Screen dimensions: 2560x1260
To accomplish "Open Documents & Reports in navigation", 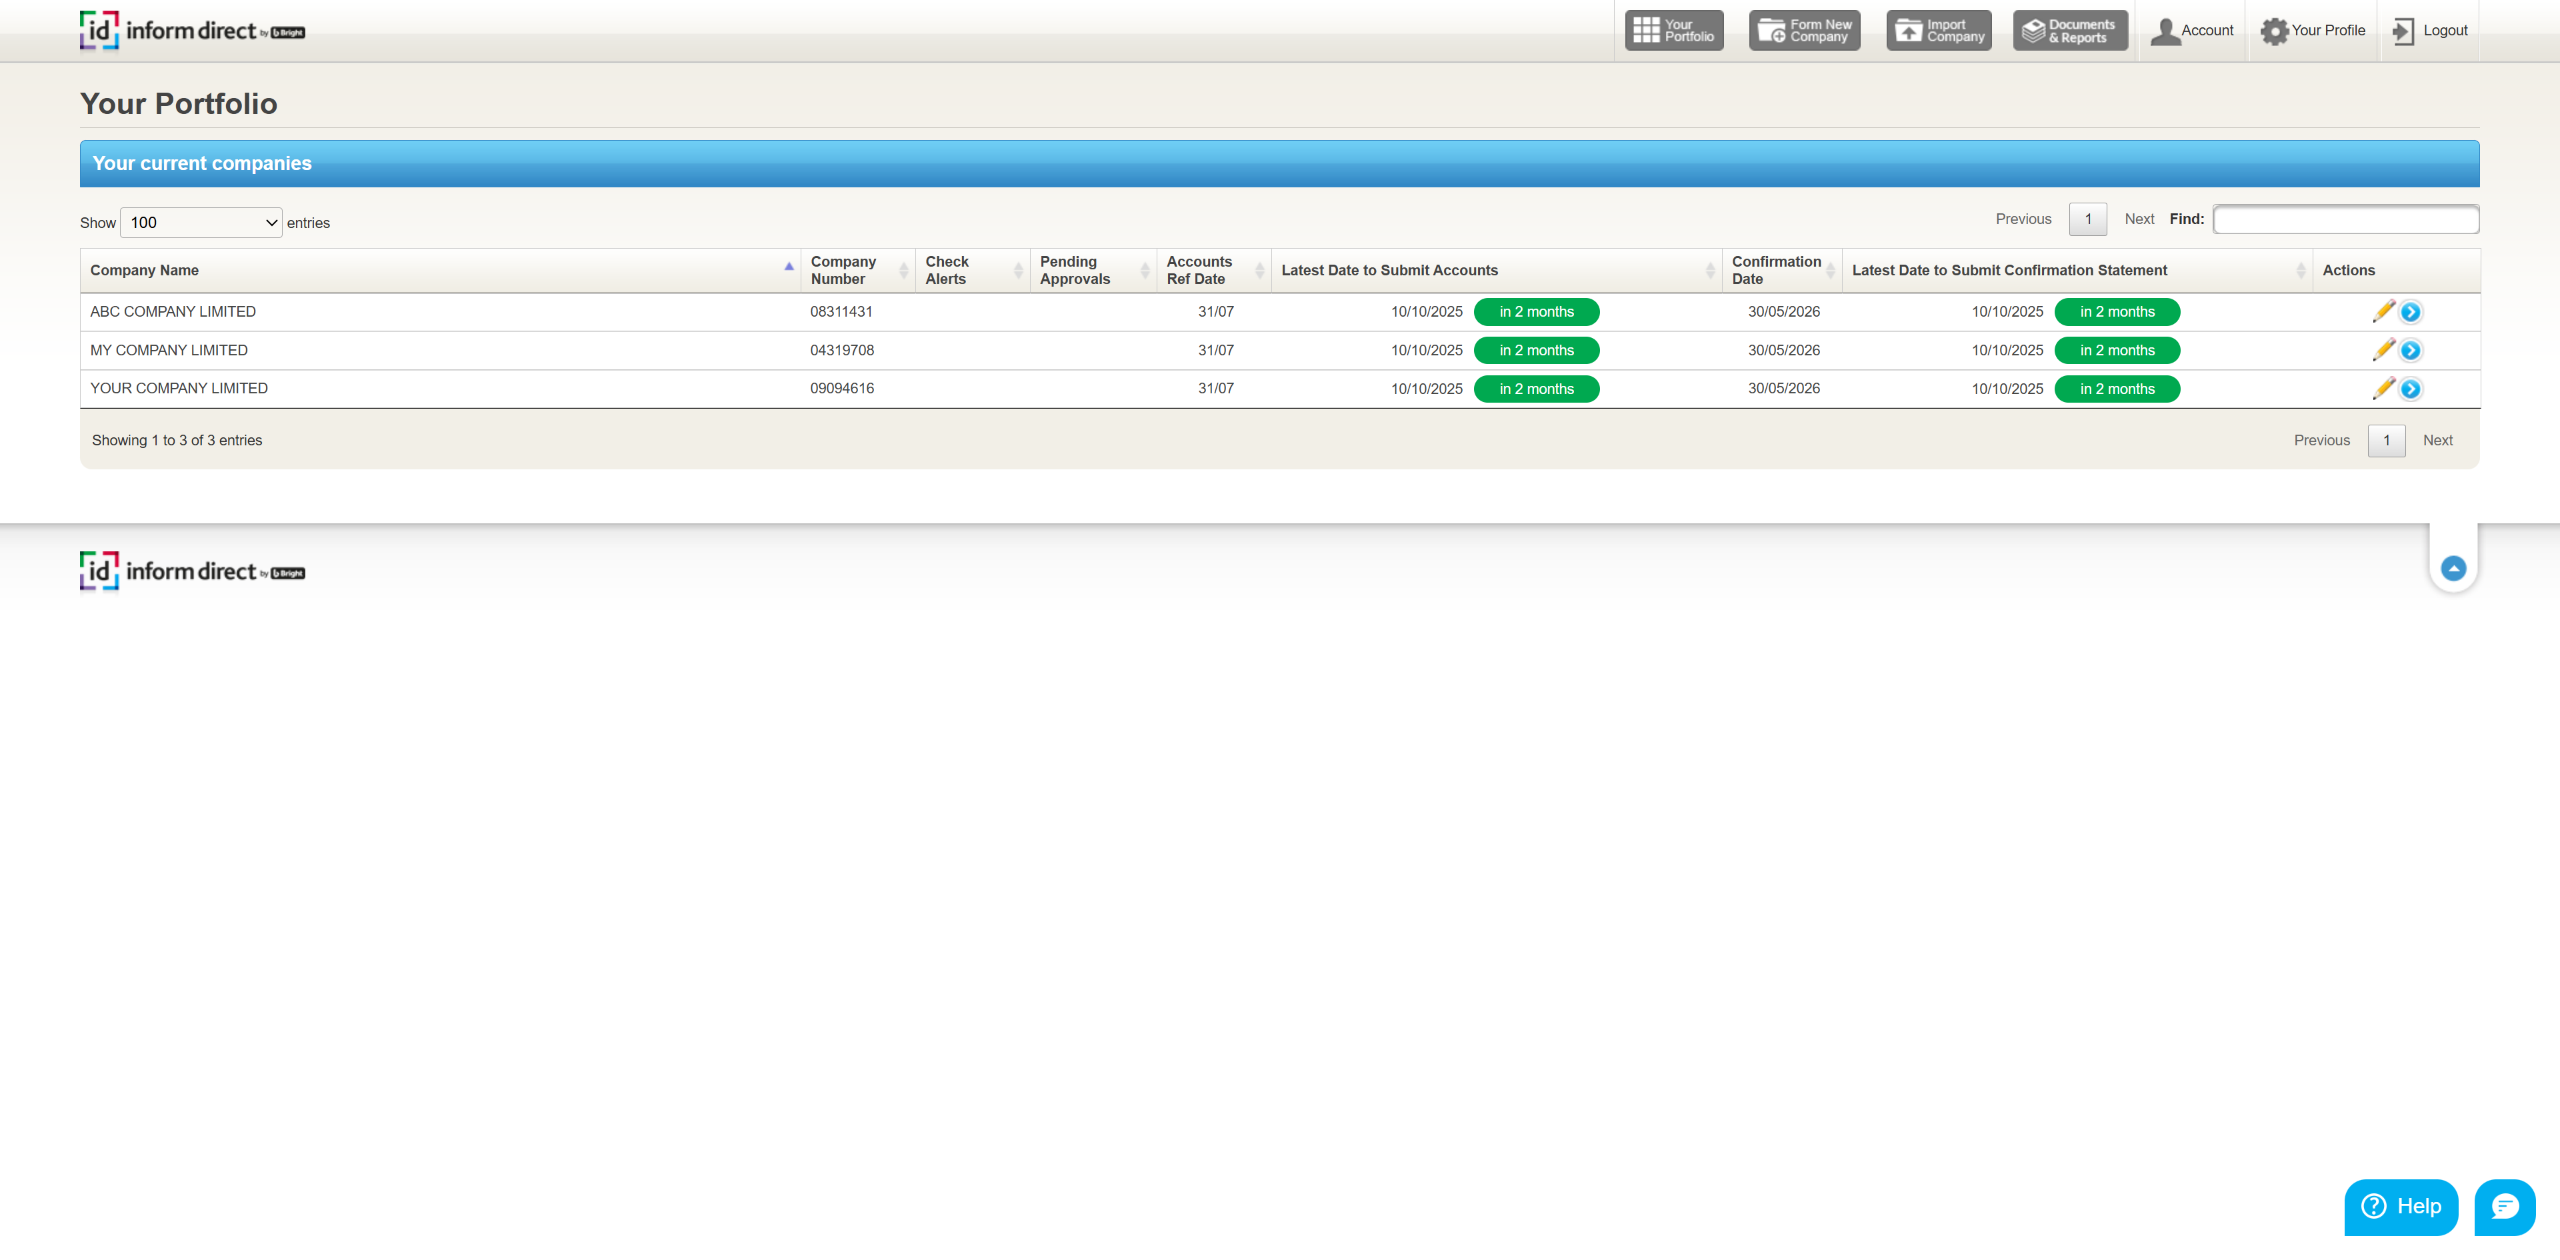I will coord(2069,31).
